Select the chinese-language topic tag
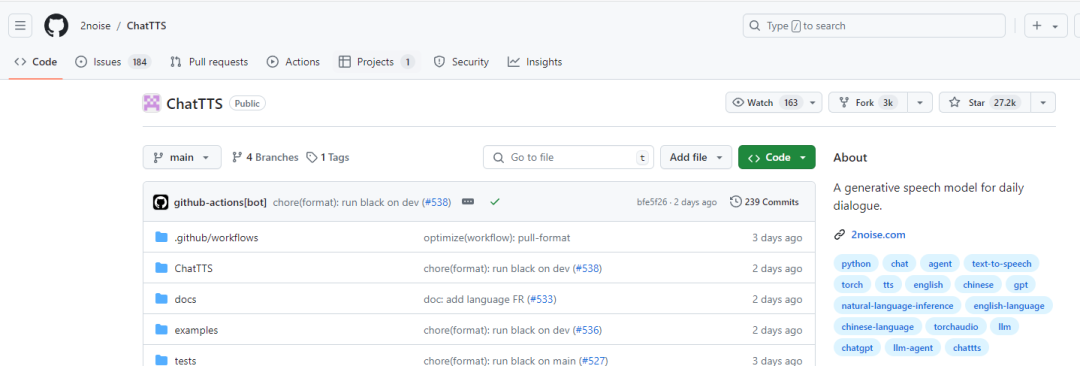This screenshot has width=1080, height=366. 878,327
